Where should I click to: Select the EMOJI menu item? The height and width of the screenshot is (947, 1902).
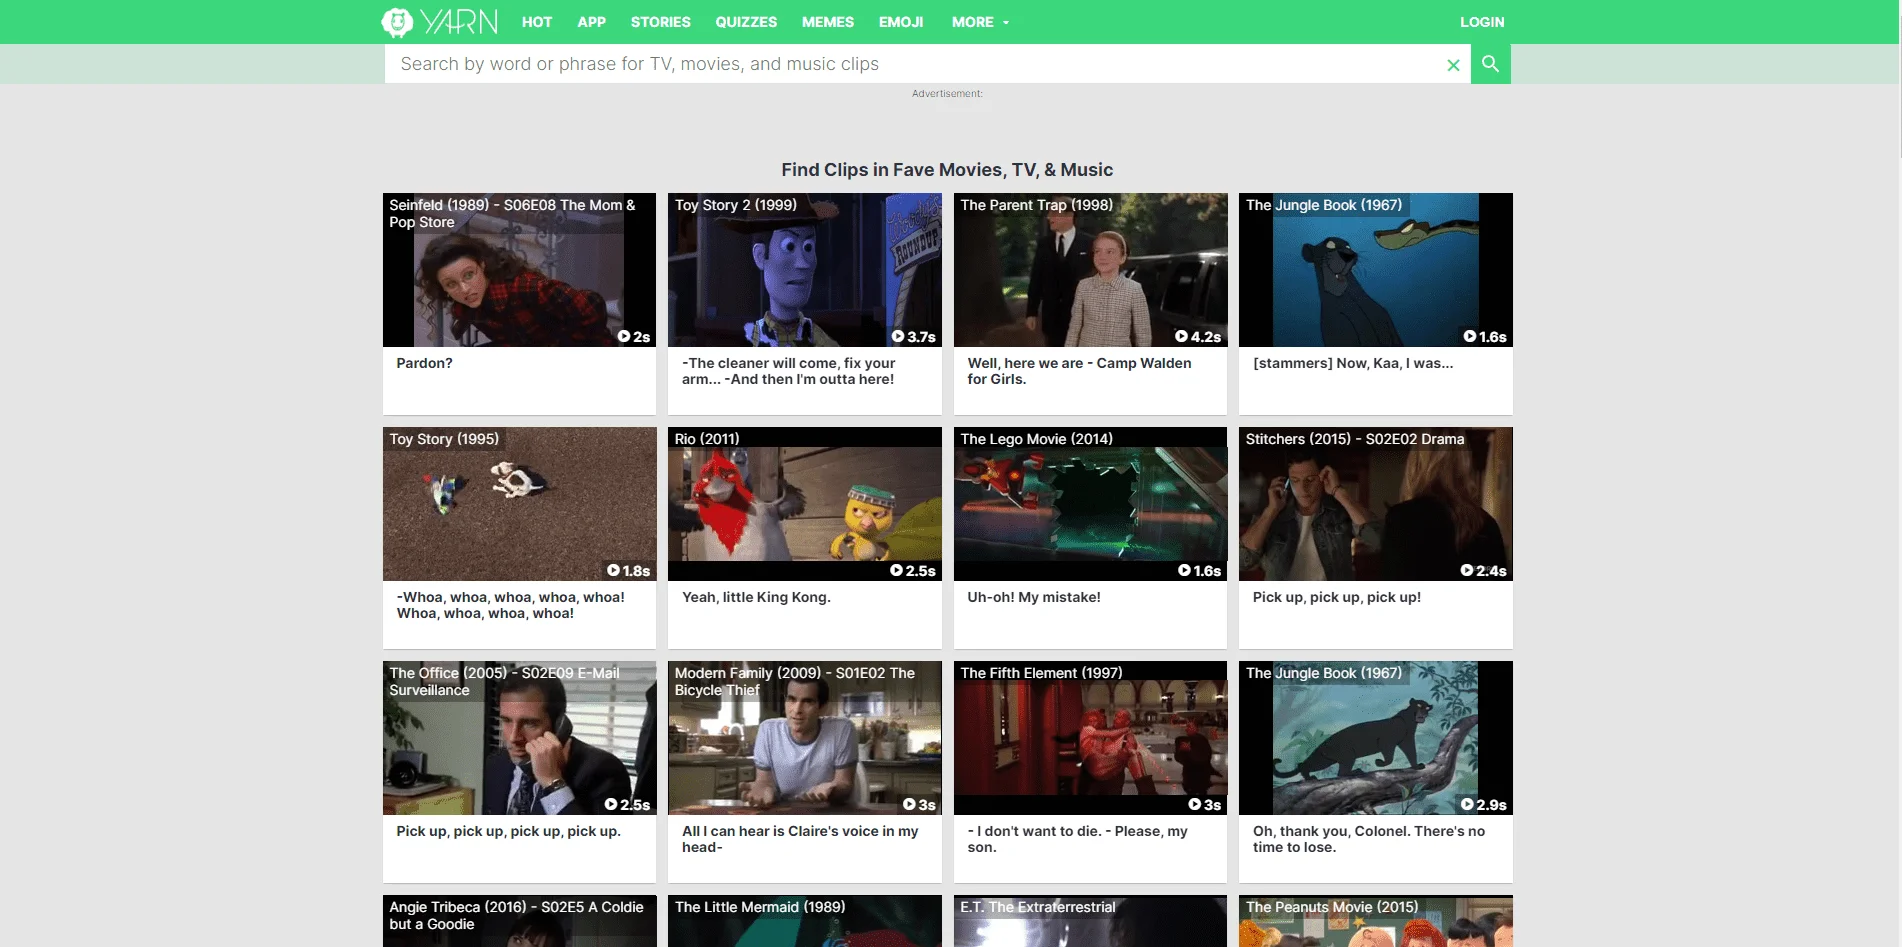pos(901,22)
